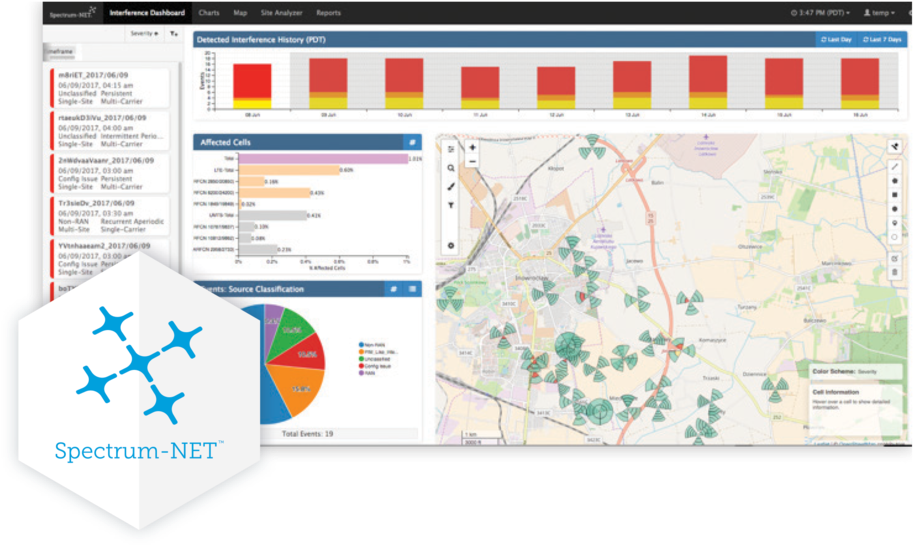Click the edit shapes icon on map
Viewport: 913px width, 545px height.
pos(895,259)
